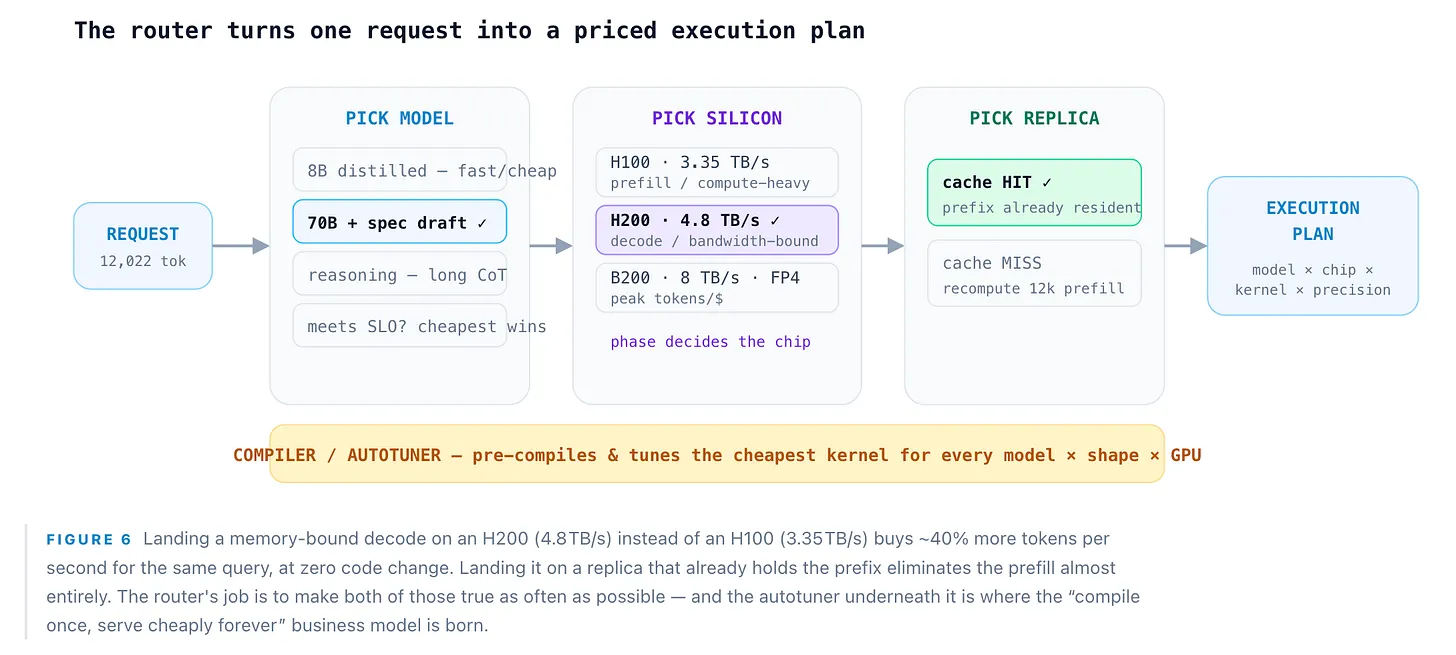Select the reasoning long CoT option
The width and height of the screenshot is (1456, 655).
[400, 274]
